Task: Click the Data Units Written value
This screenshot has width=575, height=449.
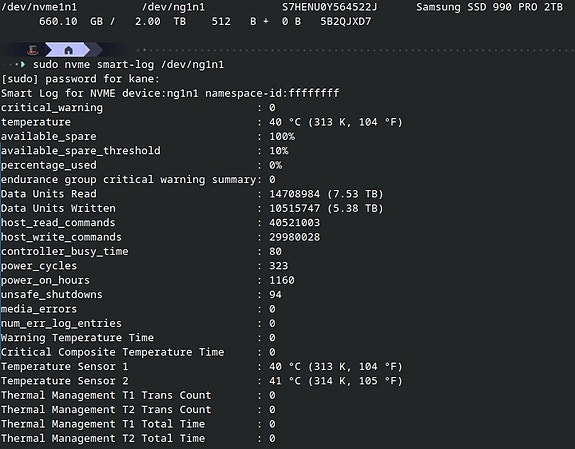Action: point(326,208)
